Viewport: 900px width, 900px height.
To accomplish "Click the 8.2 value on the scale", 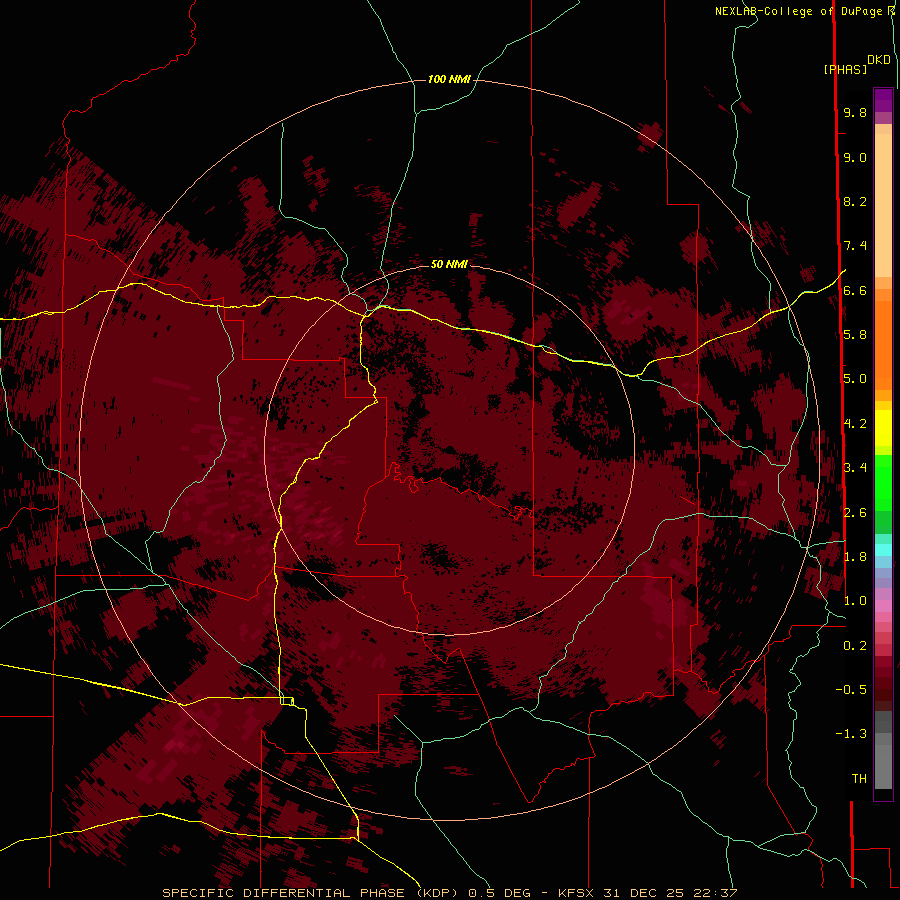I will point(855,201).
